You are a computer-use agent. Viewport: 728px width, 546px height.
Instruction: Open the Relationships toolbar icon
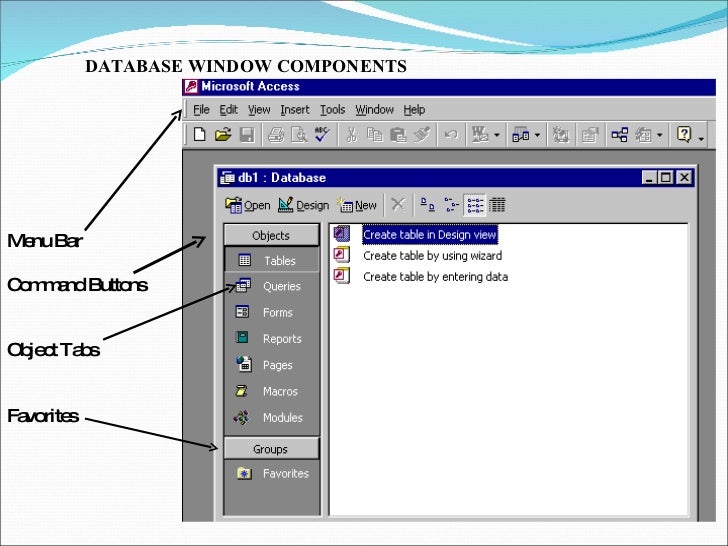619,135
